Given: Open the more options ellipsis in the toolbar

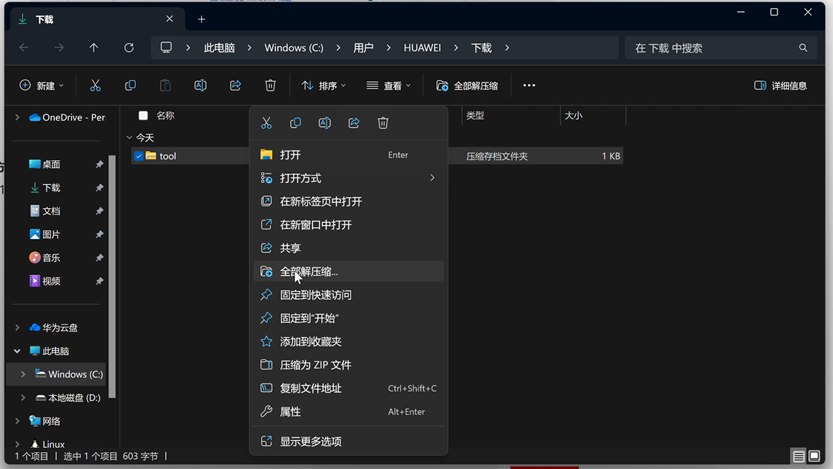Looking at the screenshot, I should [x=529, y=86].
